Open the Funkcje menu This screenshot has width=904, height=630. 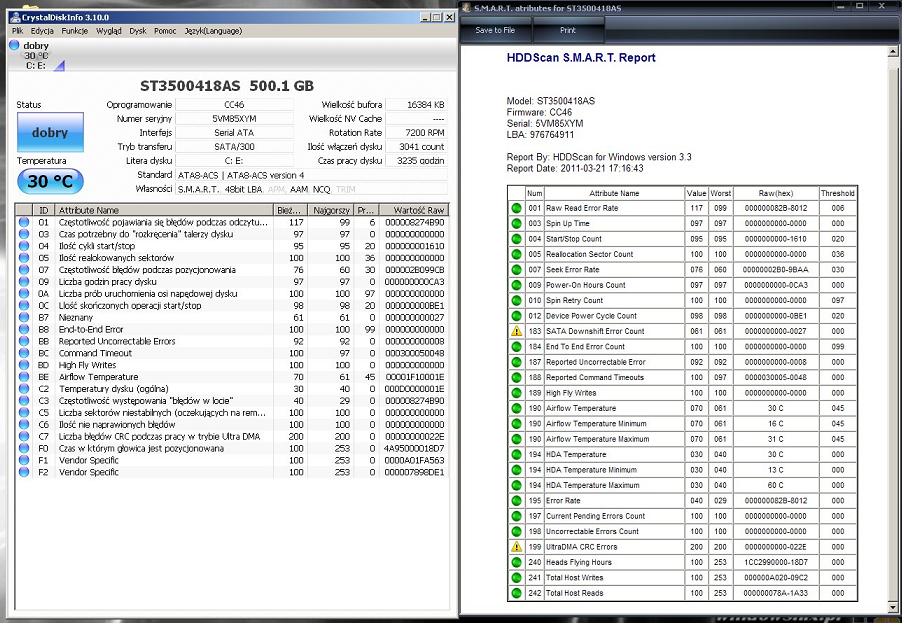(x=75, y=31)
